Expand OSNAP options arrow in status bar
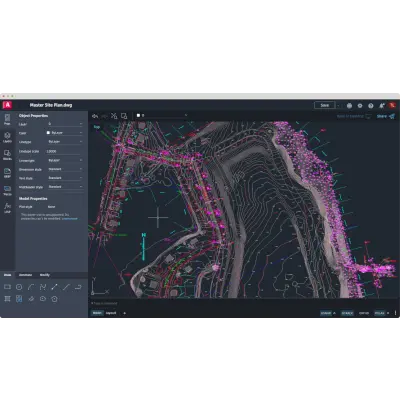400x400 pixels. point(334,313)
